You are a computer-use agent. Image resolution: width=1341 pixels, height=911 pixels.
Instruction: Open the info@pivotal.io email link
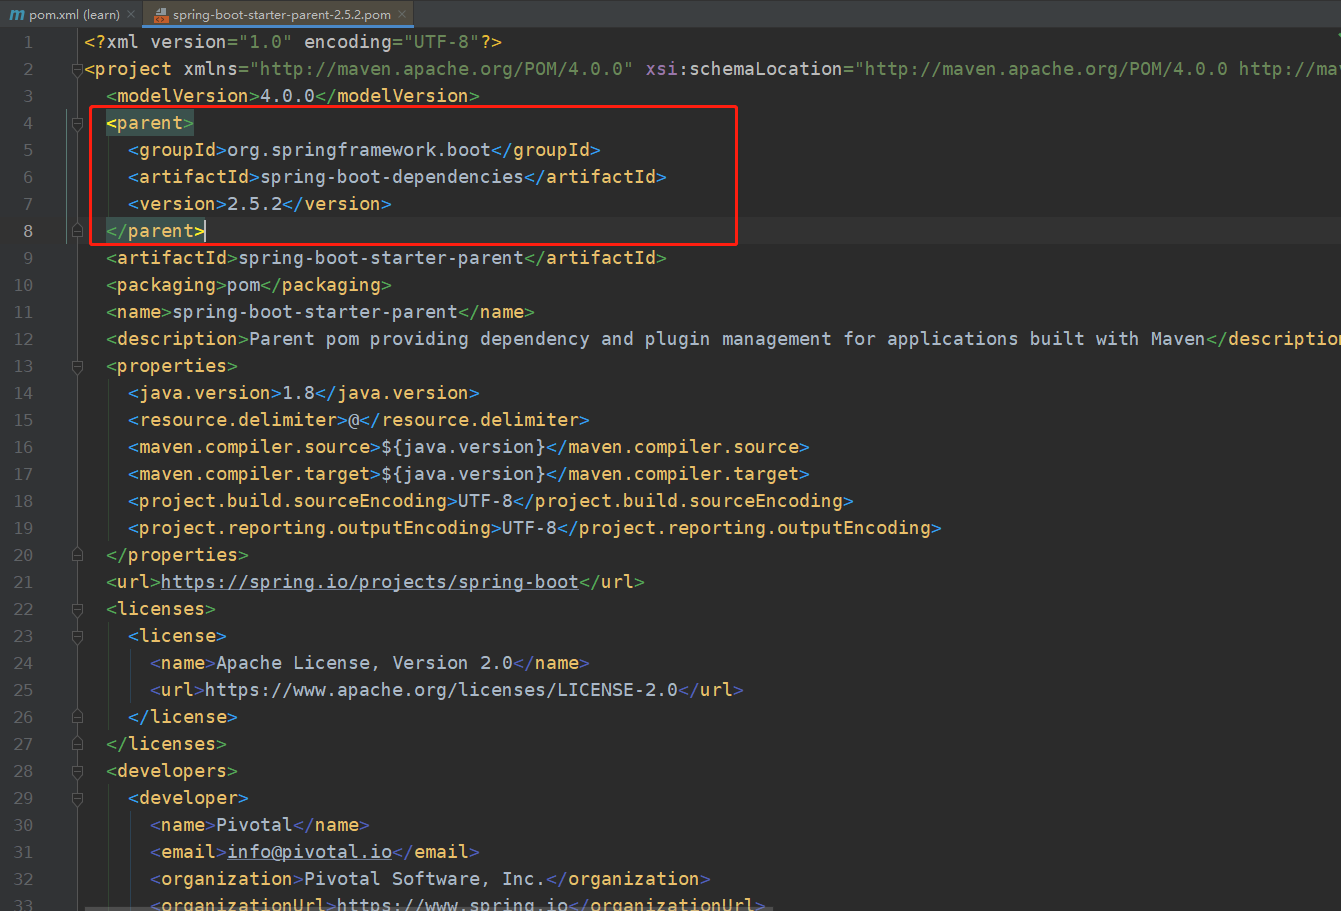tap(310, 852)
